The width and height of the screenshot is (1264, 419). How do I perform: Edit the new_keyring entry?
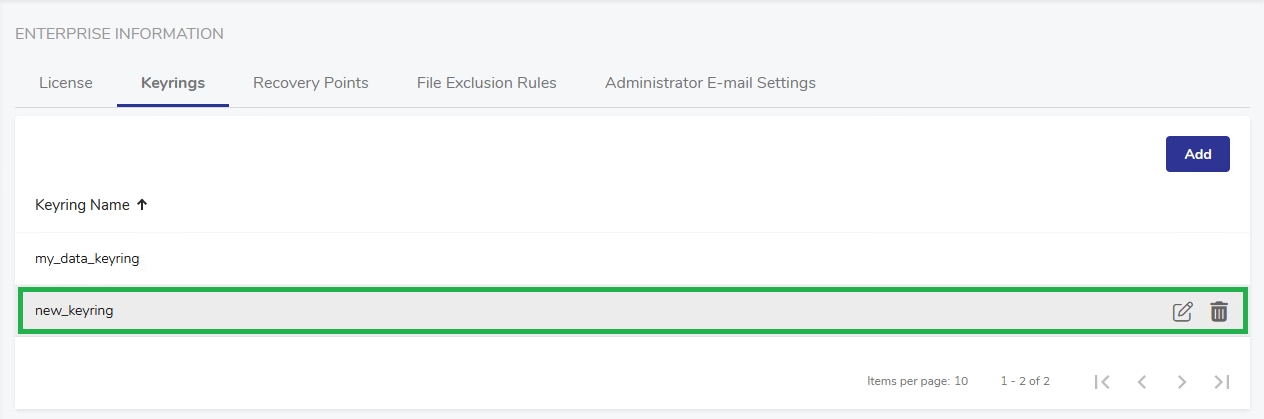click(1182, 312)
